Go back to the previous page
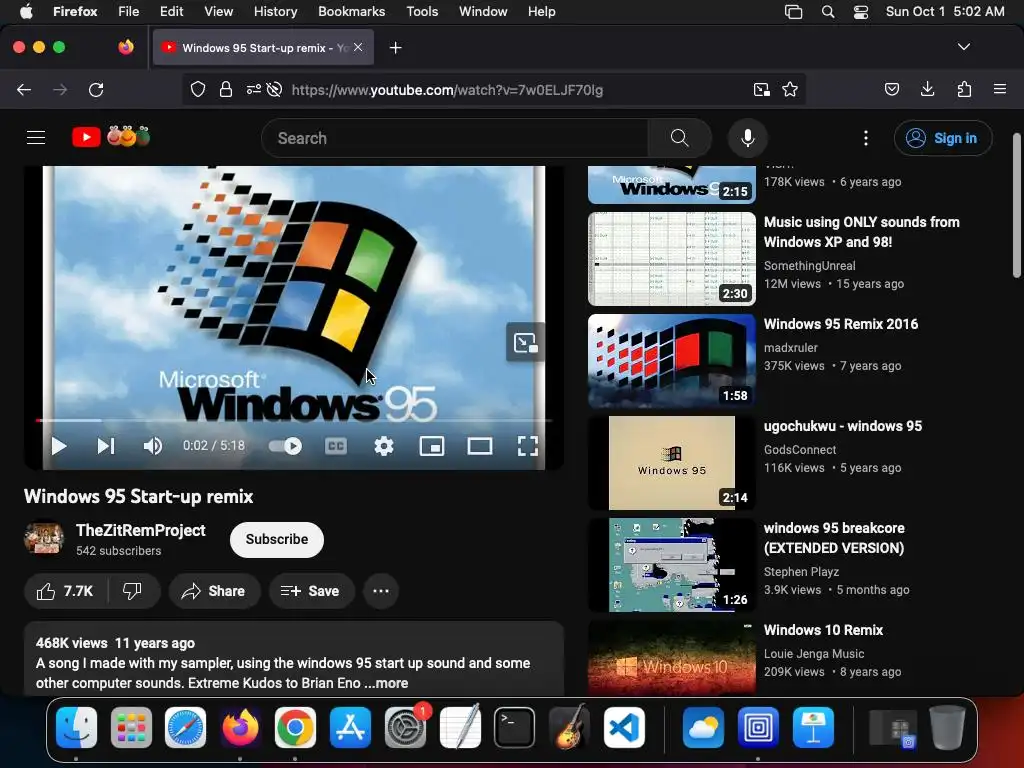 pyautogui.click(x=24, y=89)
